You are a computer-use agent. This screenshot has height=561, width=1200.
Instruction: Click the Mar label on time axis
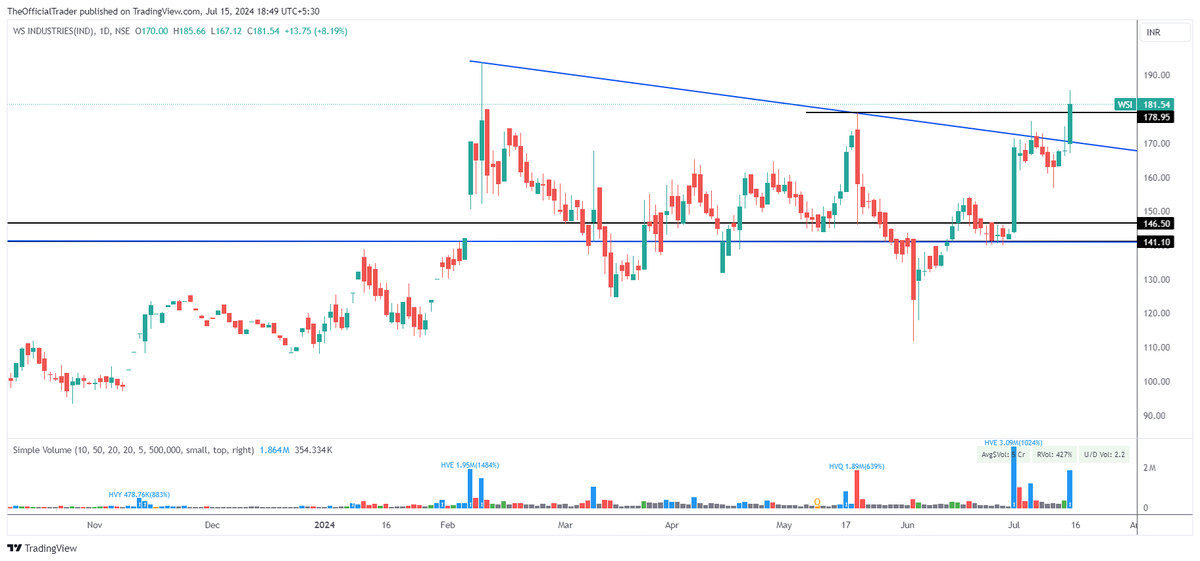(565, 524)
